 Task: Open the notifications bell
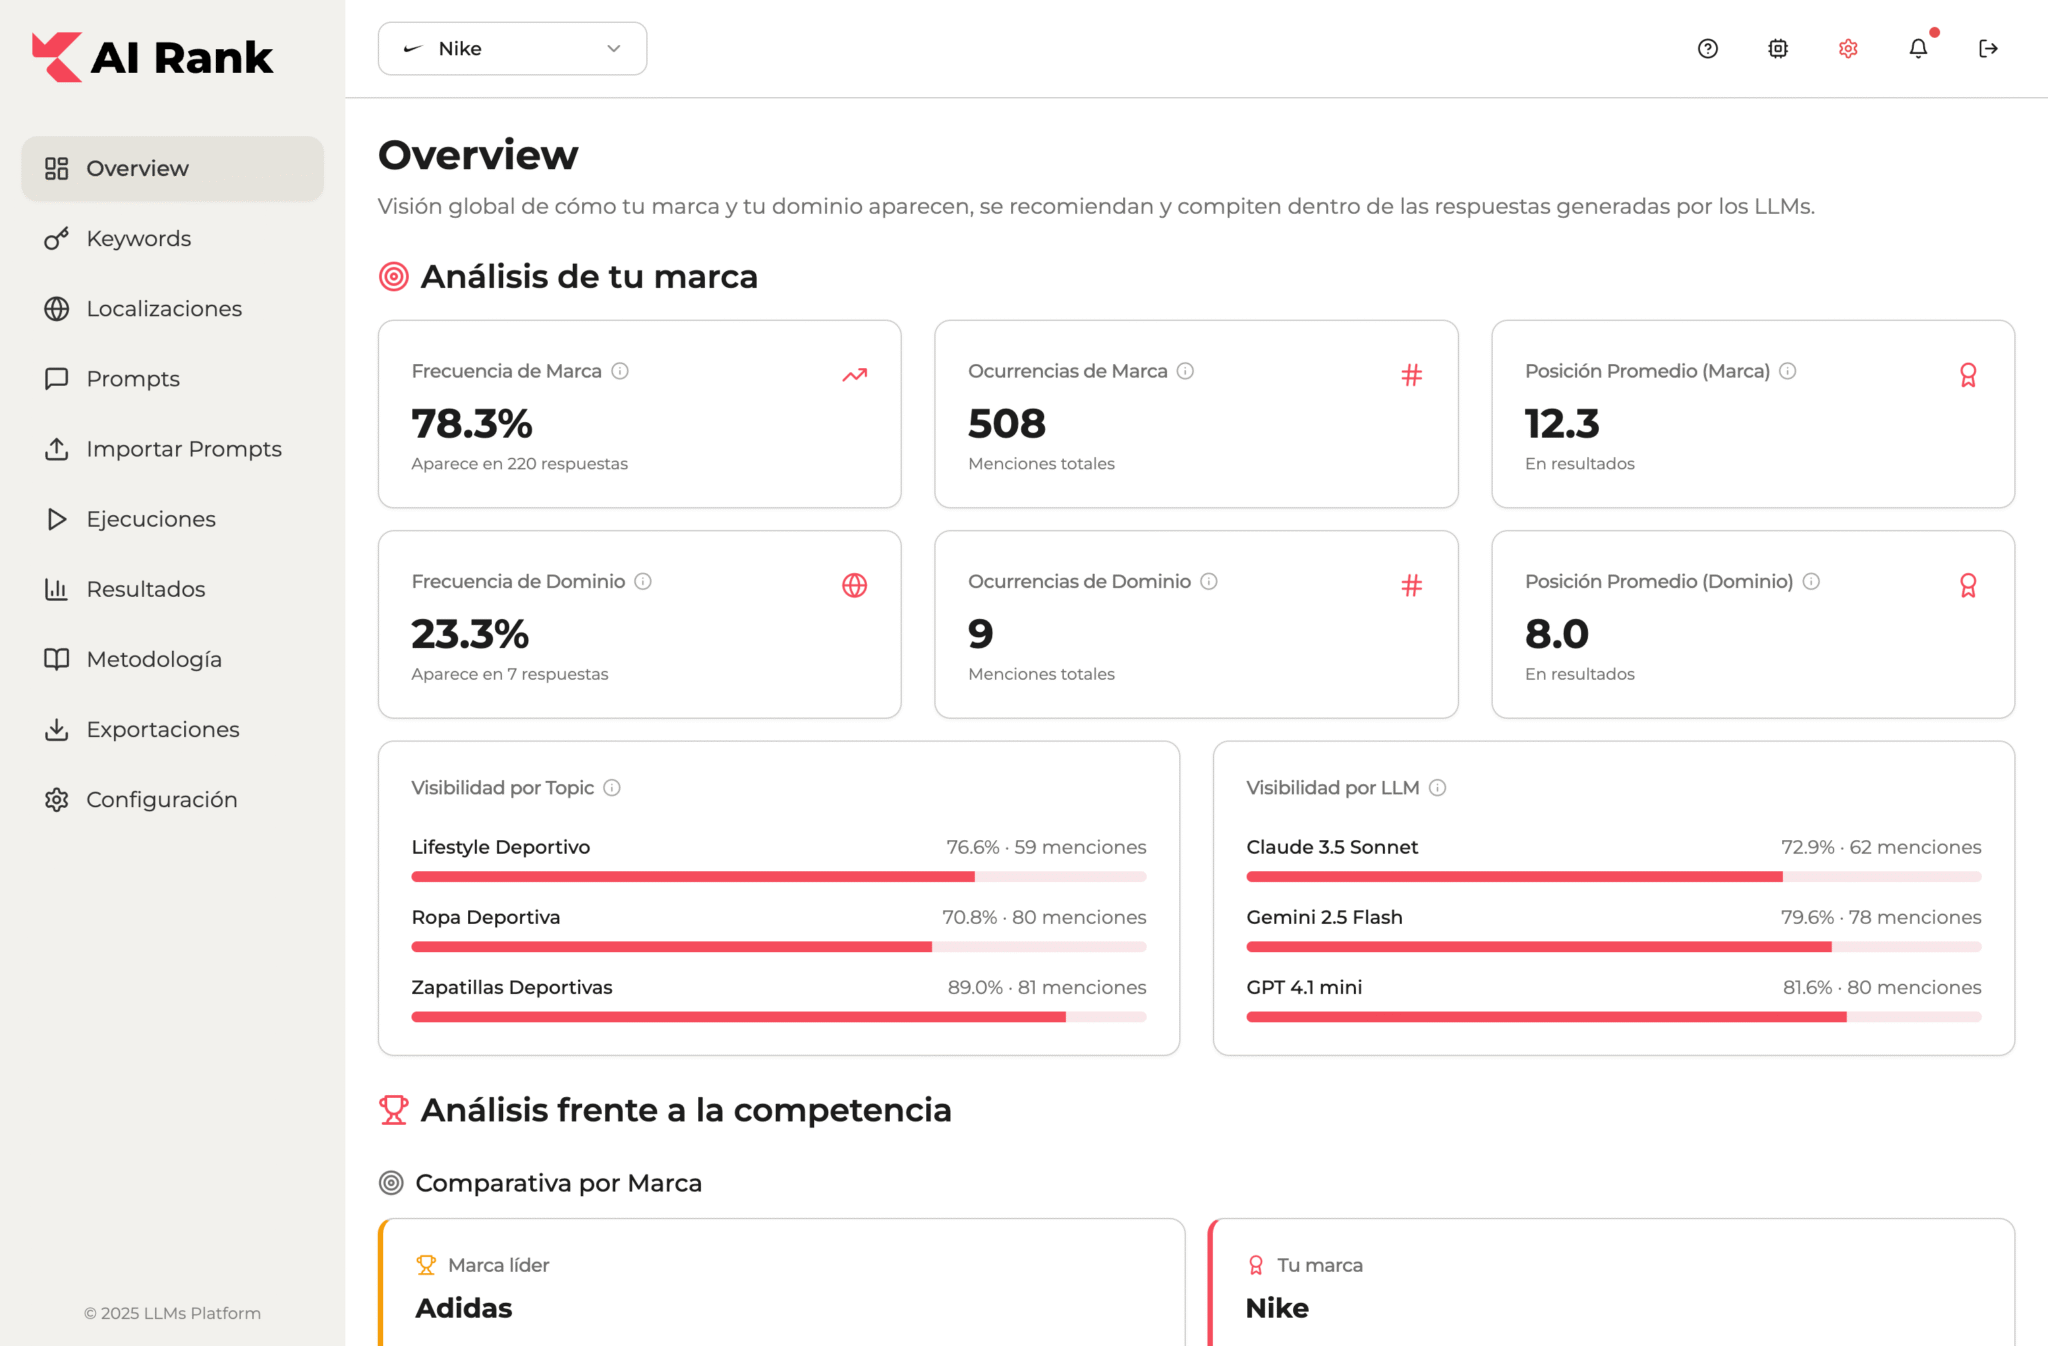1918,48
